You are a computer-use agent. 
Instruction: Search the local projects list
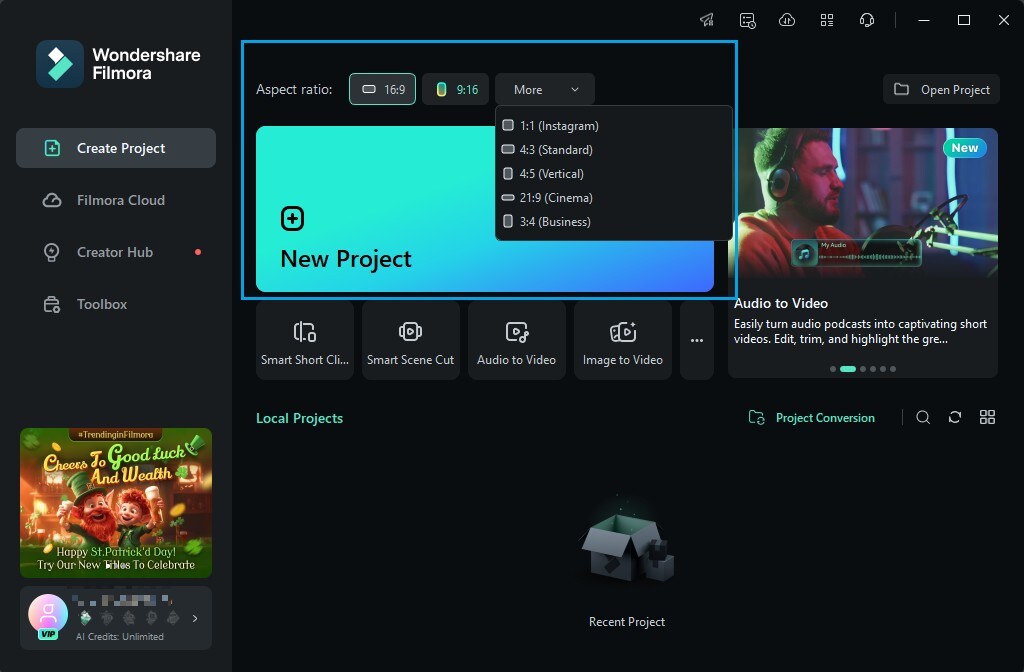(x=923, y=417)
